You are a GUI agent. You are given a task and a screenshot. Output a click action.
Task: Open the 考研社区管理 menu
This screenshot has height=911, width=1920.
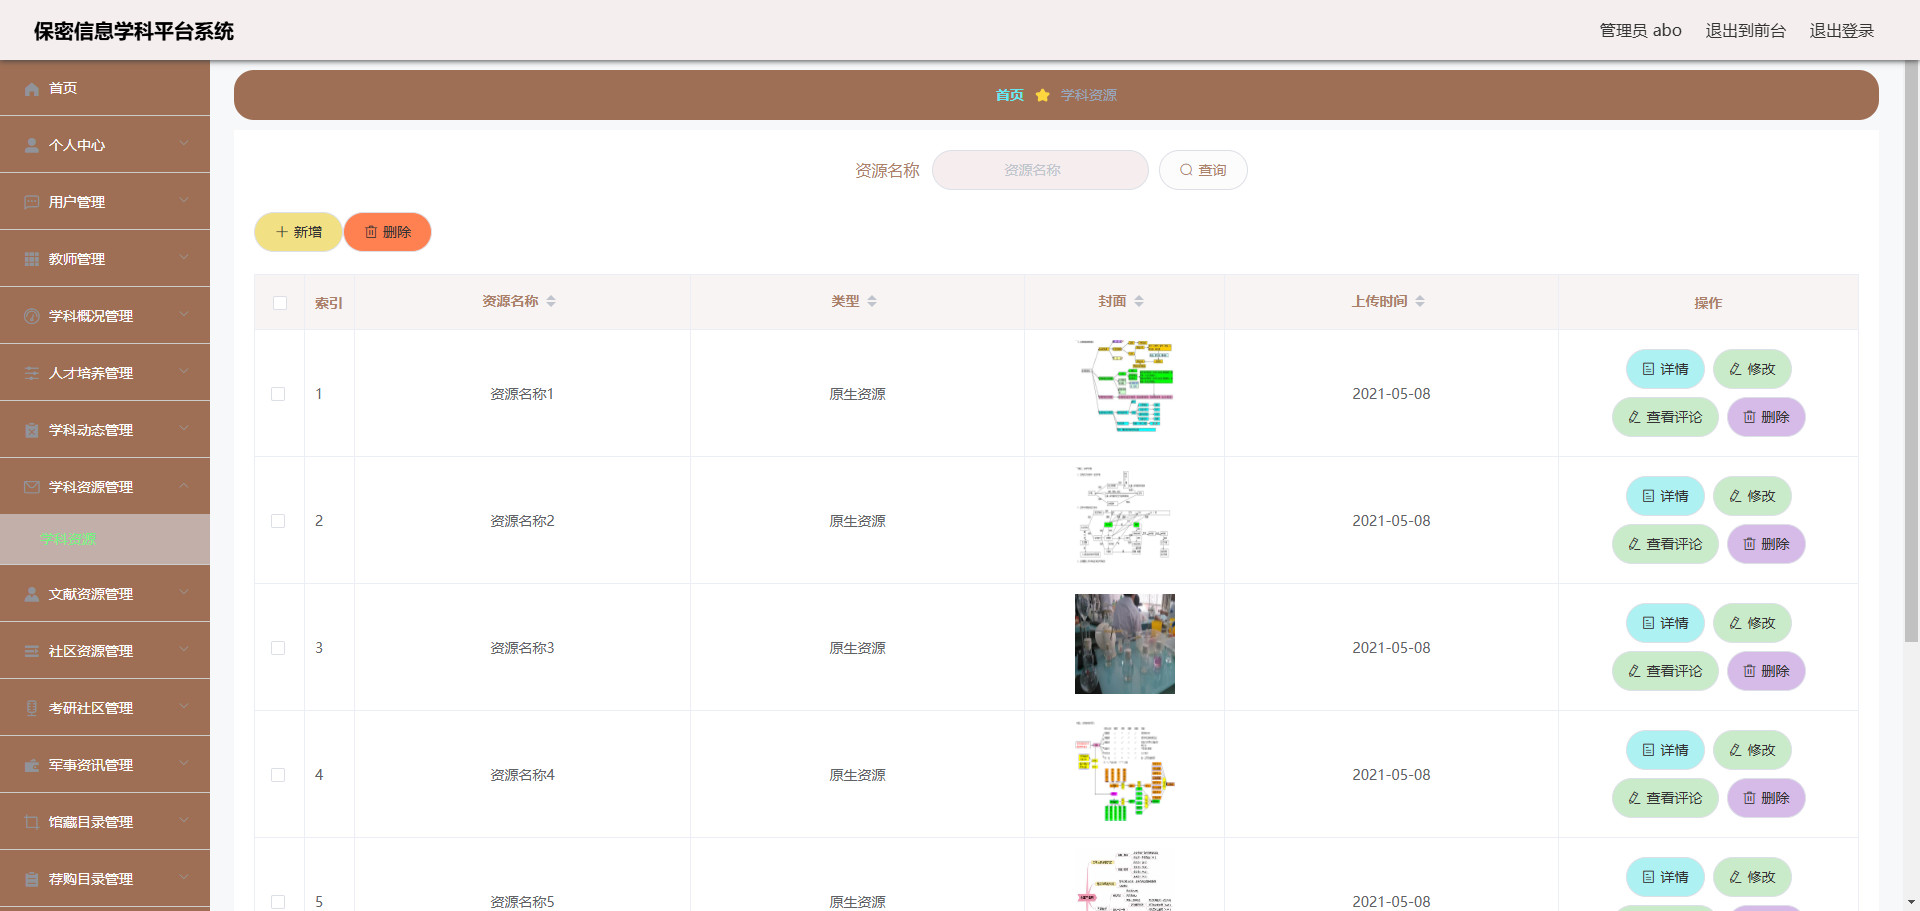[105, 708]
